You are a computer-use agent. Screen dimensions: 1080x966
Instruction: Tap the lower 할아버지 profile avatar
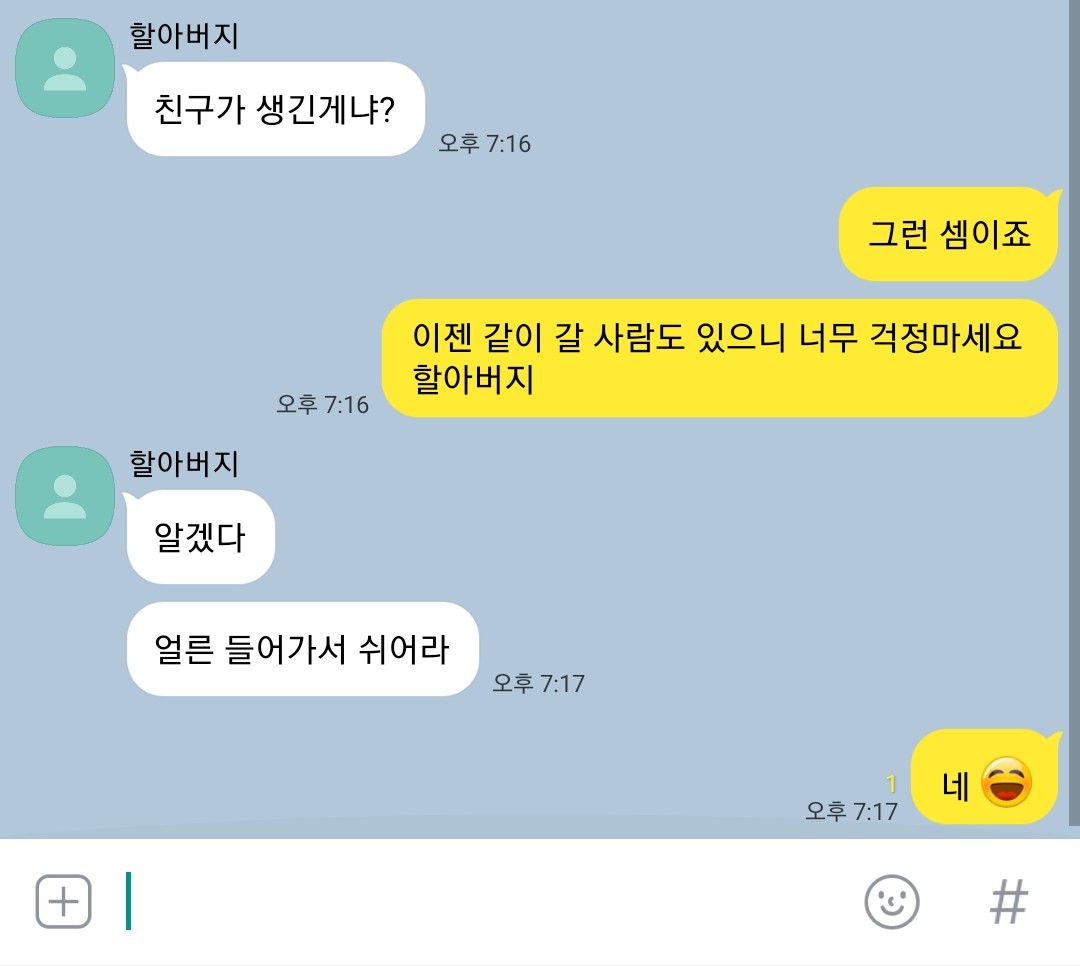click(65, 496)
